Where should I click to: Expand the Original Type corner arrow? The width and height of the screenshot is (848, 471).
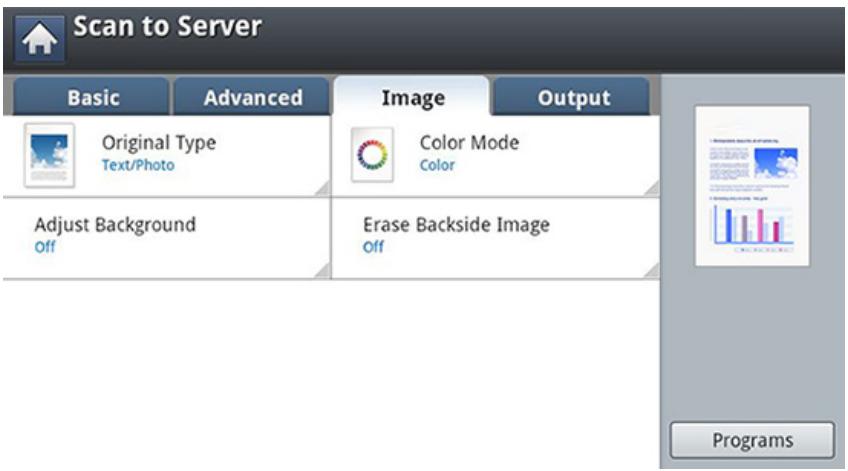pyautogui.click(x=323, y=189)
